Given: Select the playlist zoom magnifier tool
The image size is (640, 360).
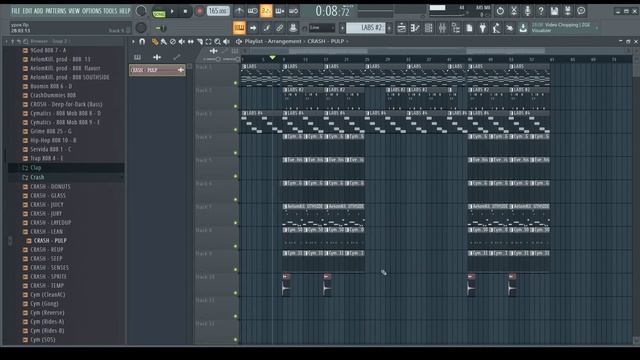Looking at the screenshot, I should (218, 41).
